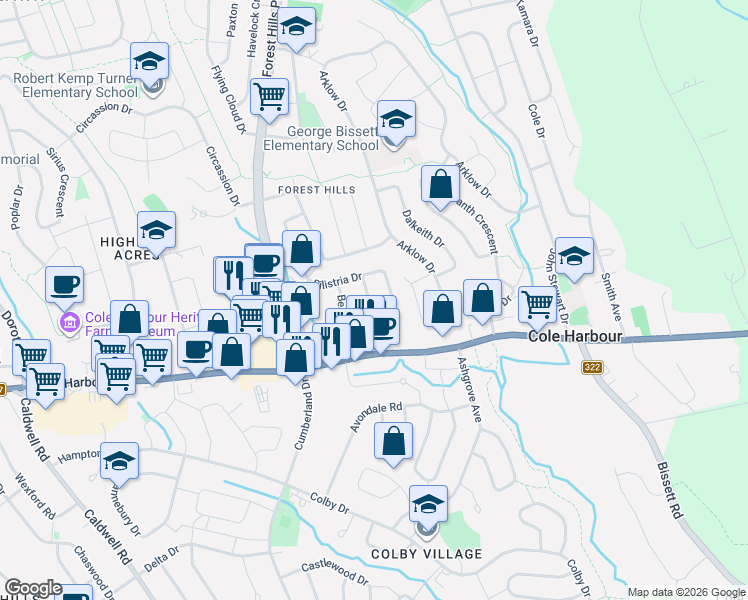Screen dimensions: 748x600
Task: Open grocery cart marker beside Cole Harbour label
Action: pos(538,308)
